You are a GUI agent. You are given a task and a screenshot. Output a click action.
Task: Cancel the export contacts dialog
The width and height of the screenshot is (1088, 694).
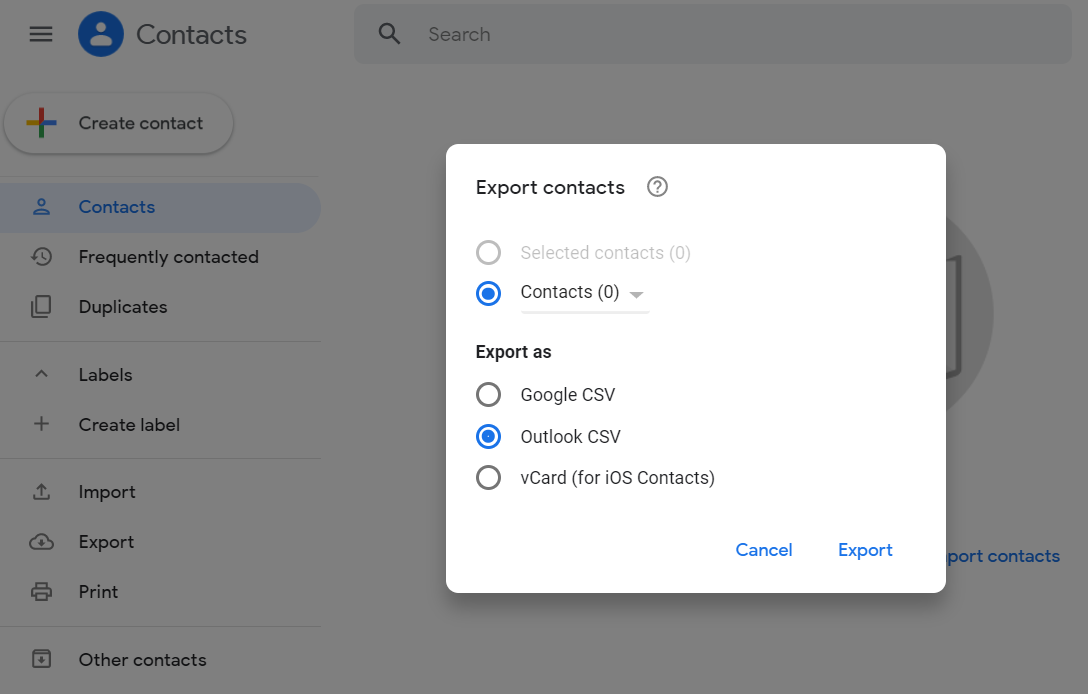(763, 550)
